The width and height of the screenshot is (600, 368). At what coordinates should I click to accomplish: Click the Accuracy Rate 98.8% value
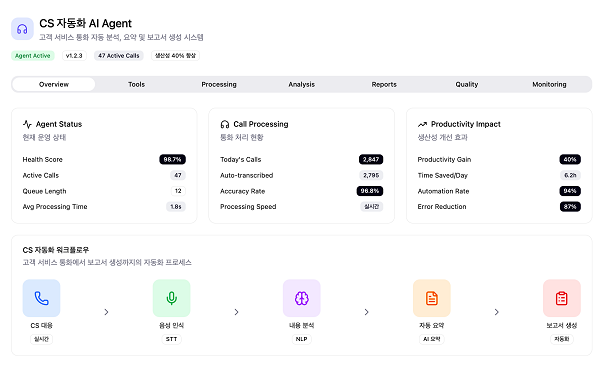point(370,191)
